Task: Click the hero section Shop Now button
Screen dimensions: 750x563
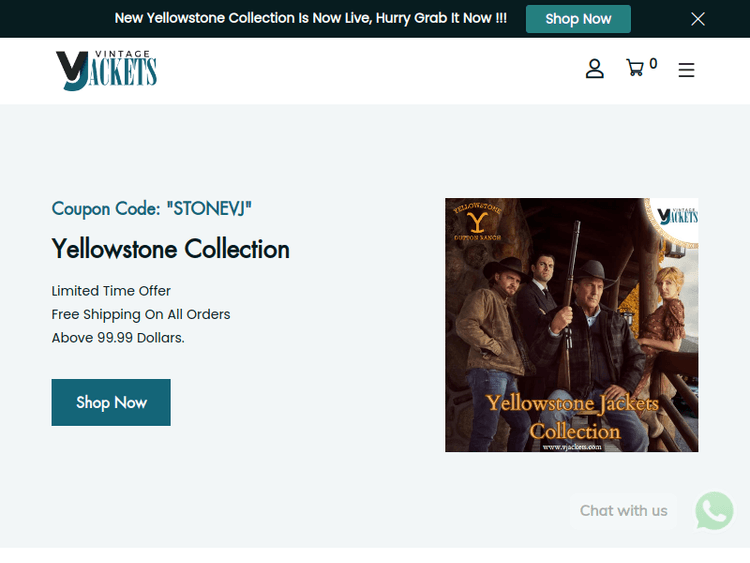Action: coord(111,402)
